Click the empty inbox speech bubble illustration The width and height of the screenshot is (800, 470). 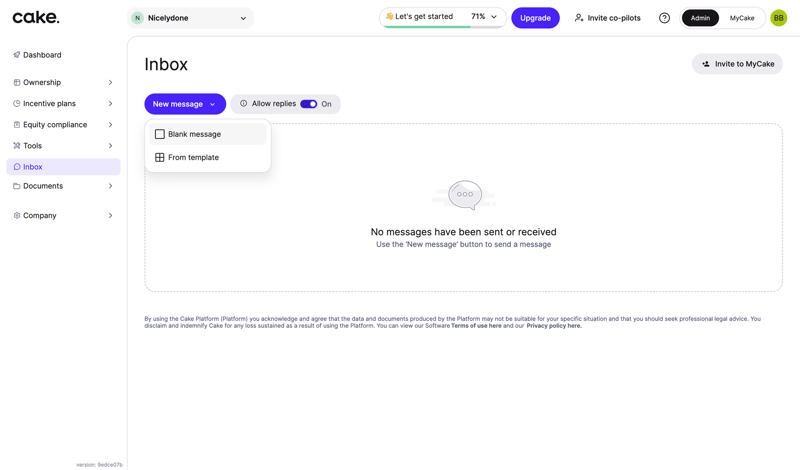(x=464, y=195)
